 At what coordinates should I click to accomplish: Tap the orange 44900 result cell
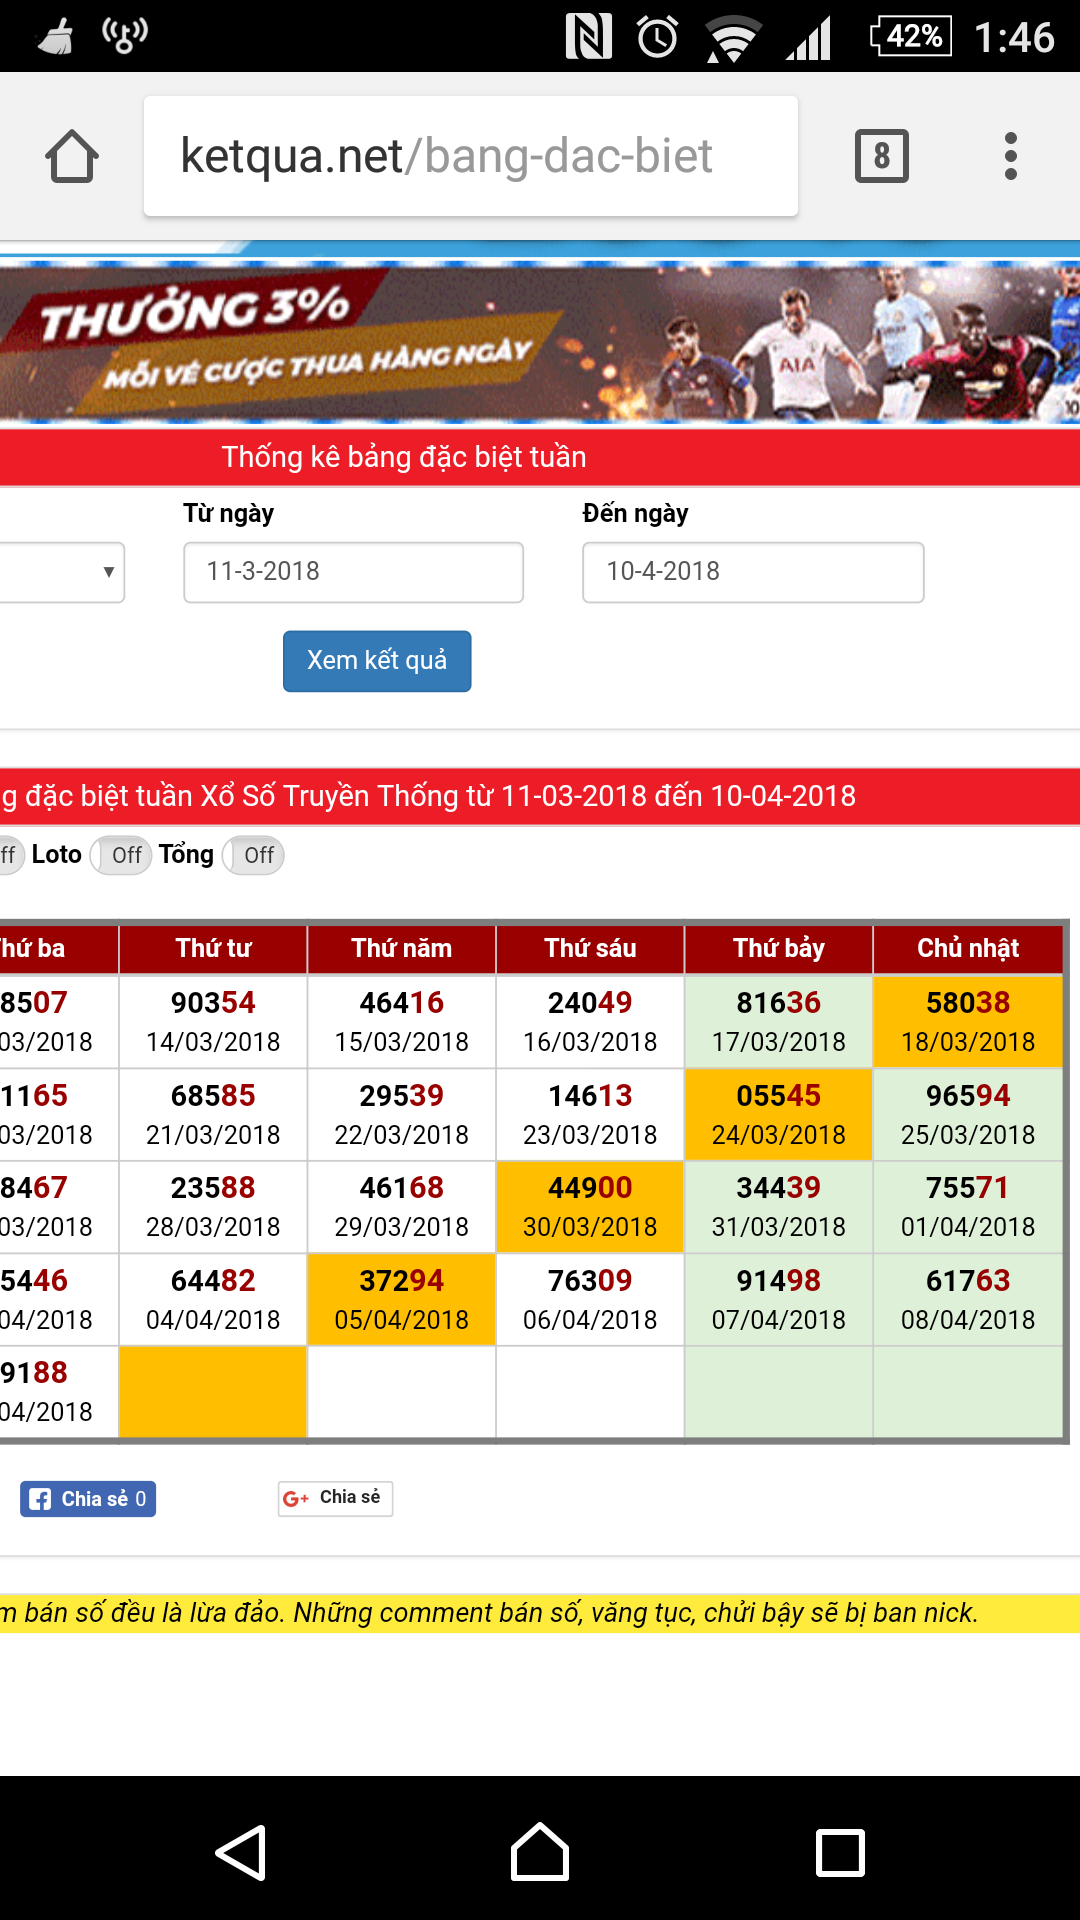point(590,1206)
